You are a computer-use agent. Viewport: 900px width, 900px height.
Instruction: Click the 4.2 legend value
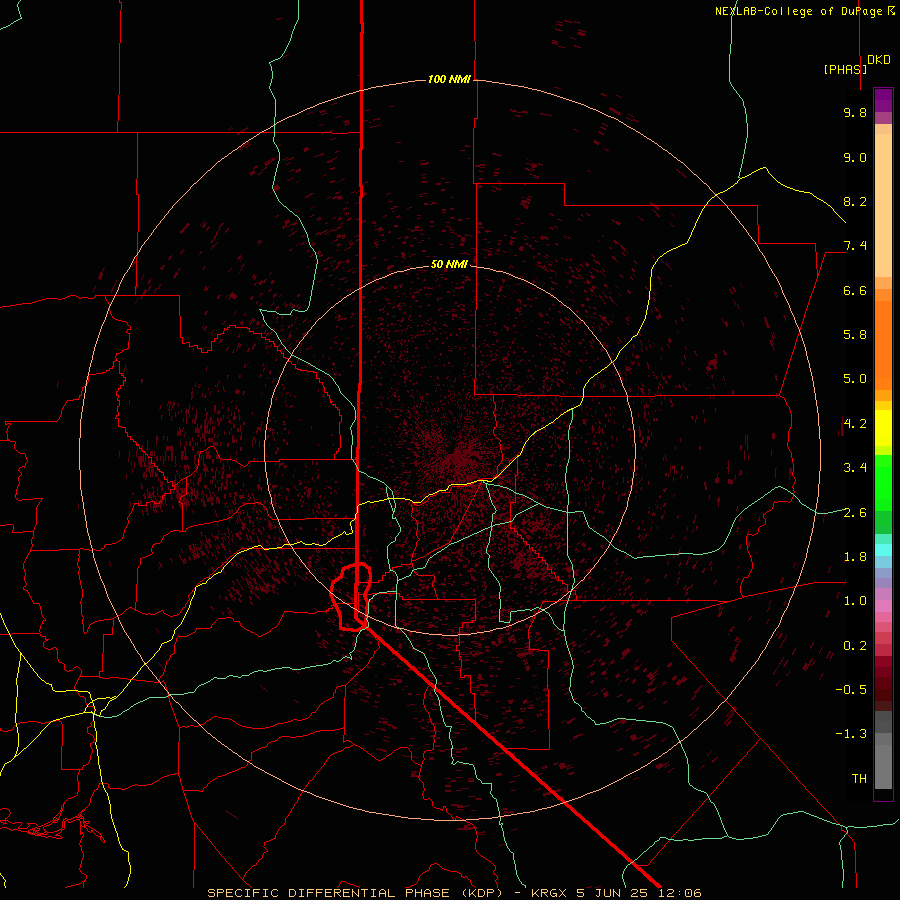[855, 424]
